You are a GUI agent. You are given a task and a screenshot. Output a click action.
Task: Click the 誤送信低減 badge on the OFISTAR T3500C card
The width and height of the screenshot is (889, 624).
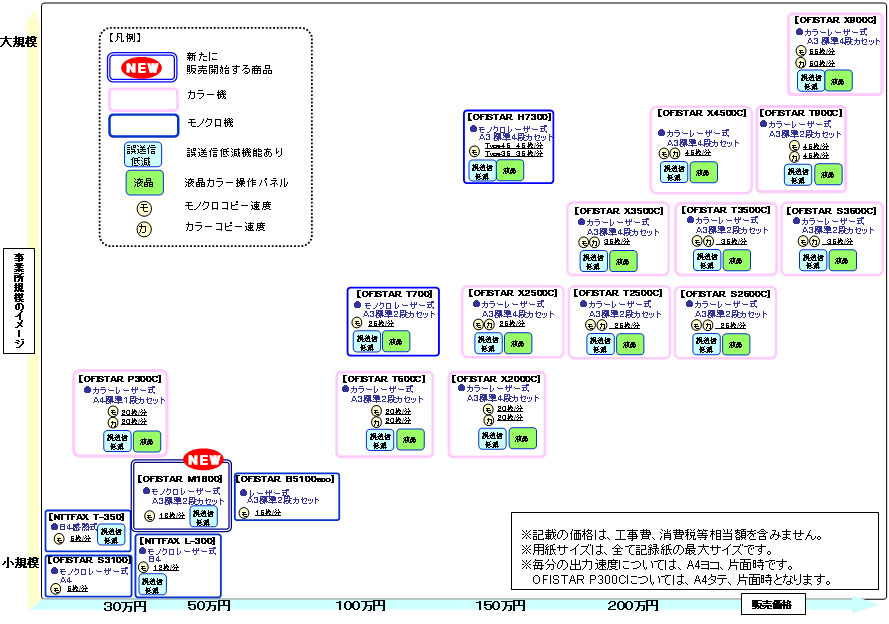click(x=707, y=261)
